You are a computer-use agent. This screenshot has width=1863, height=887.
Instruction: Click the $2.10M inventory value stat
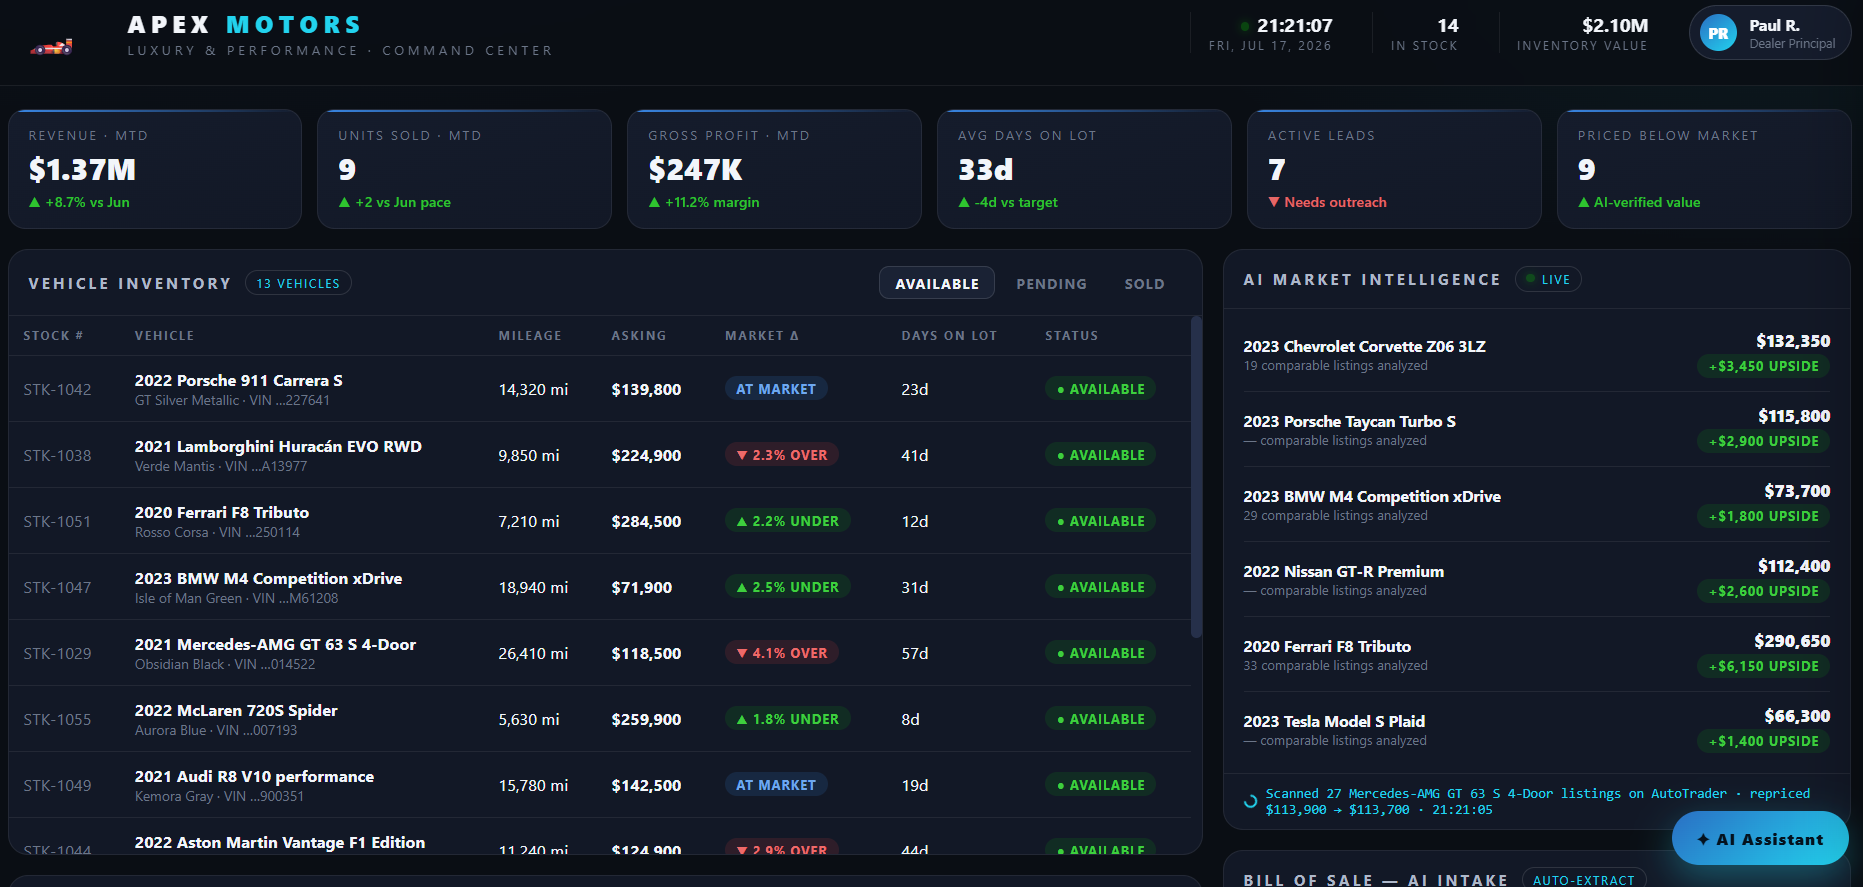(1582, 33)
